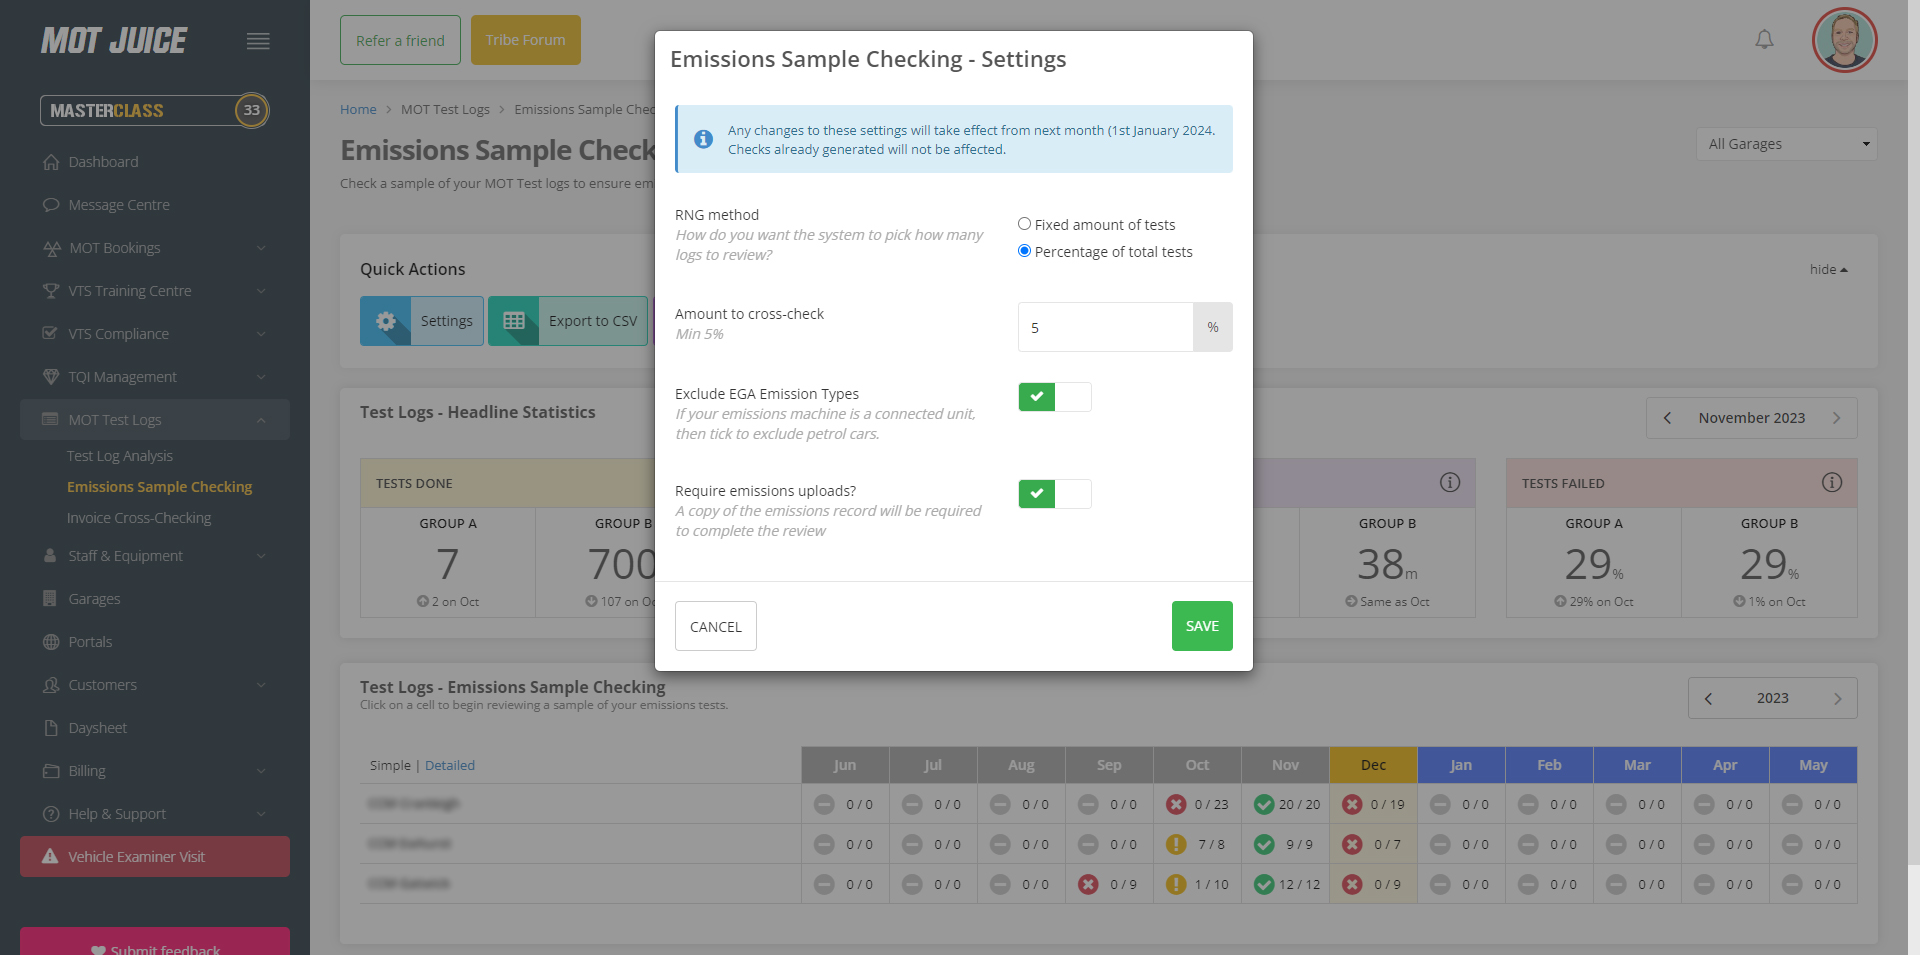This screenshot has height=955, width=1920.
Task: Expand Billing sidebar menu
Action: (155, 771)
